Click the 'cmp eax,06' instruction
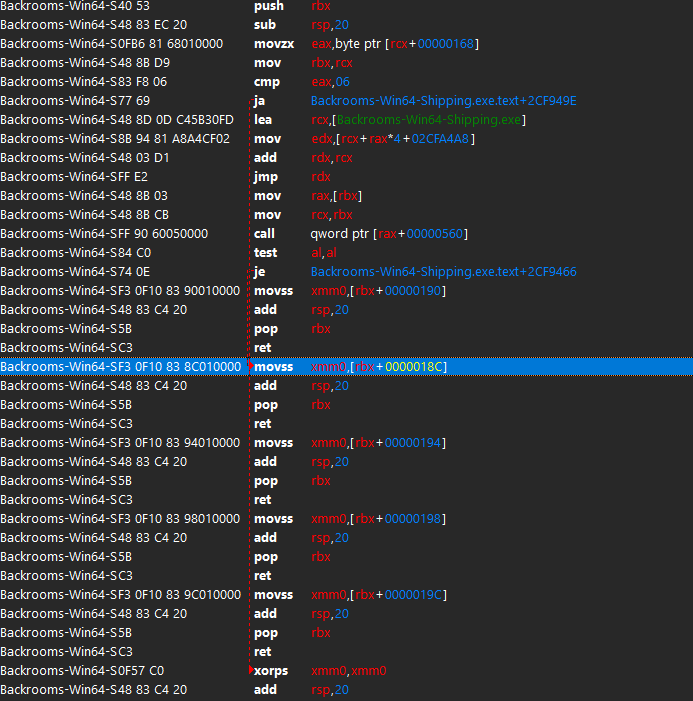 (x=346, y=82)
